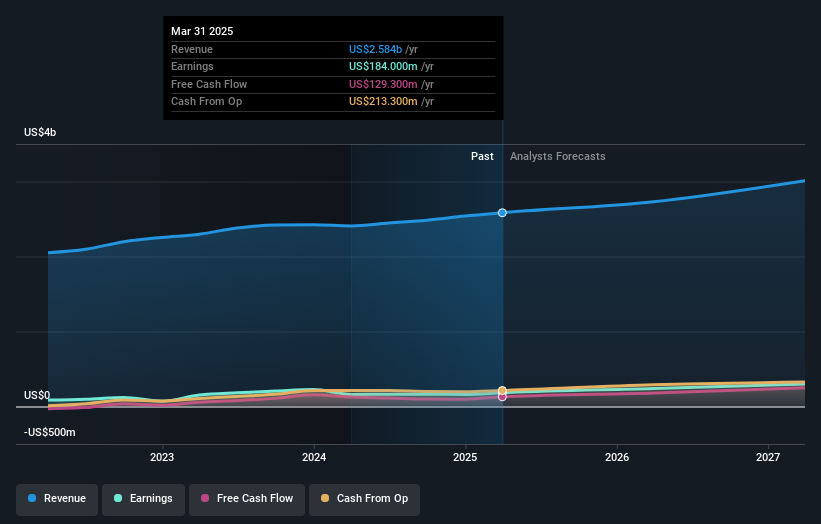Click the Revenue row label in tooltip
The image size is (821, 524).
click(x=192, y=49)
